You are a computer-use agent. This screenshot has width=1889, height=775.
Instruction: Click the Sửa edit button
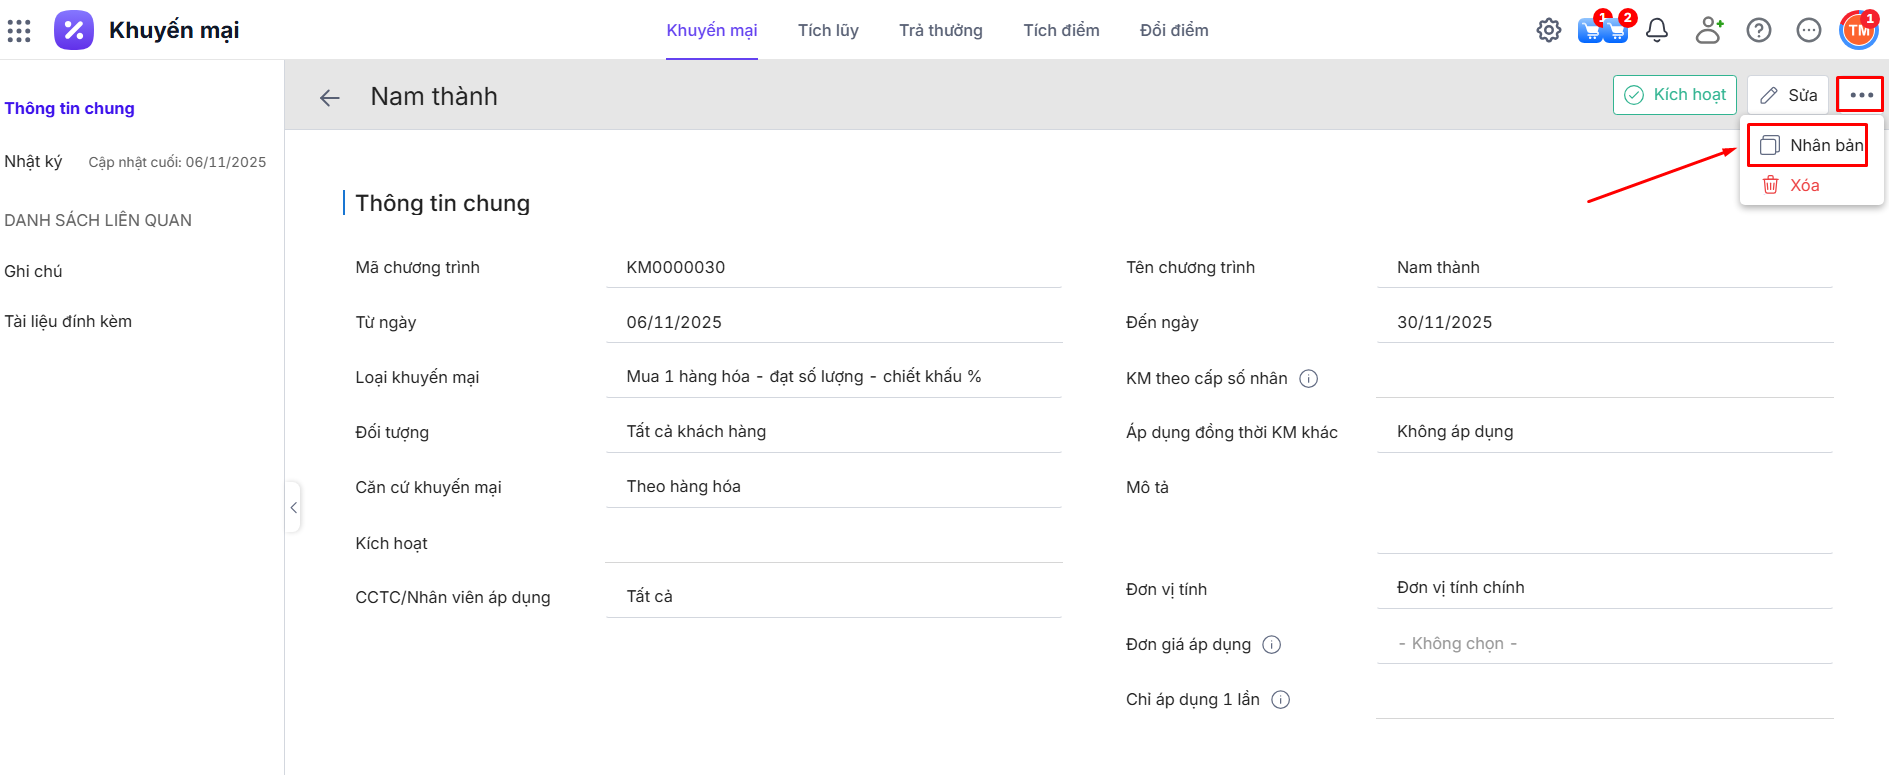point(1789,95)
